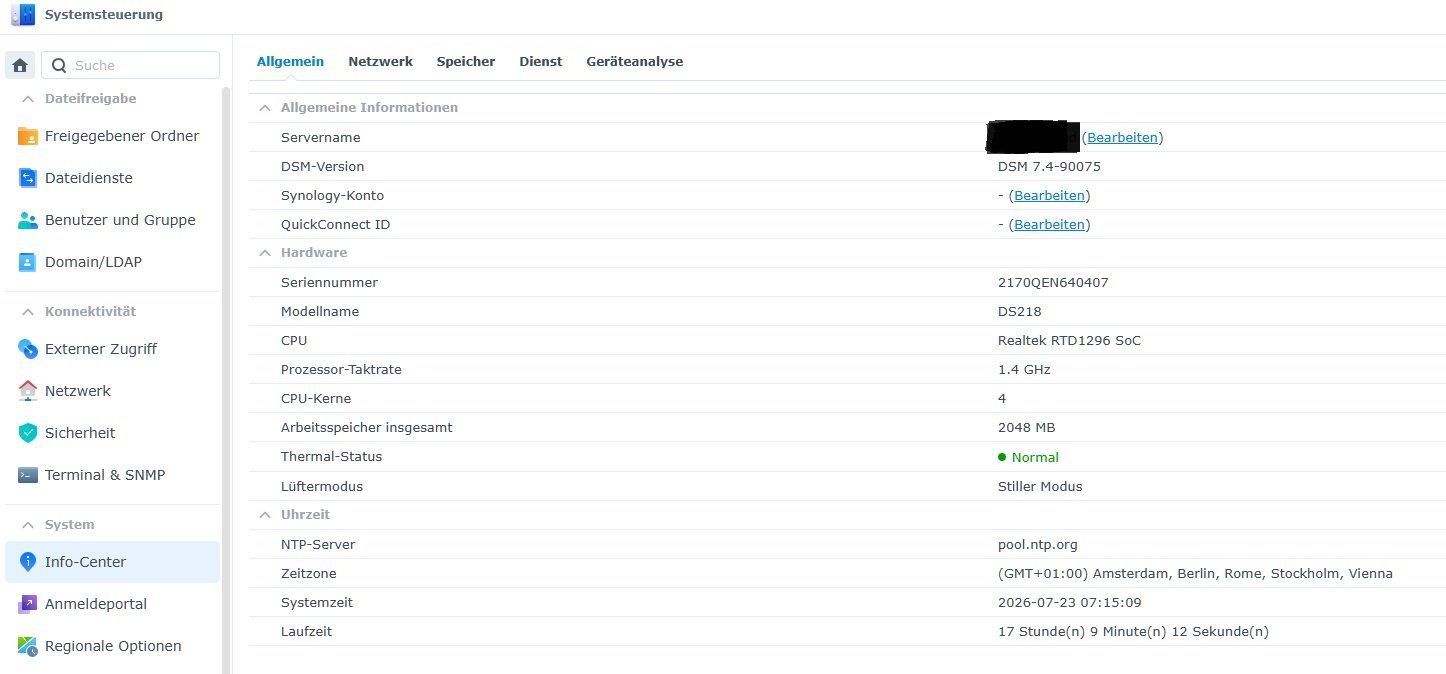
Task: Open the Regionale Optionen icon
Action: (28, 646)
